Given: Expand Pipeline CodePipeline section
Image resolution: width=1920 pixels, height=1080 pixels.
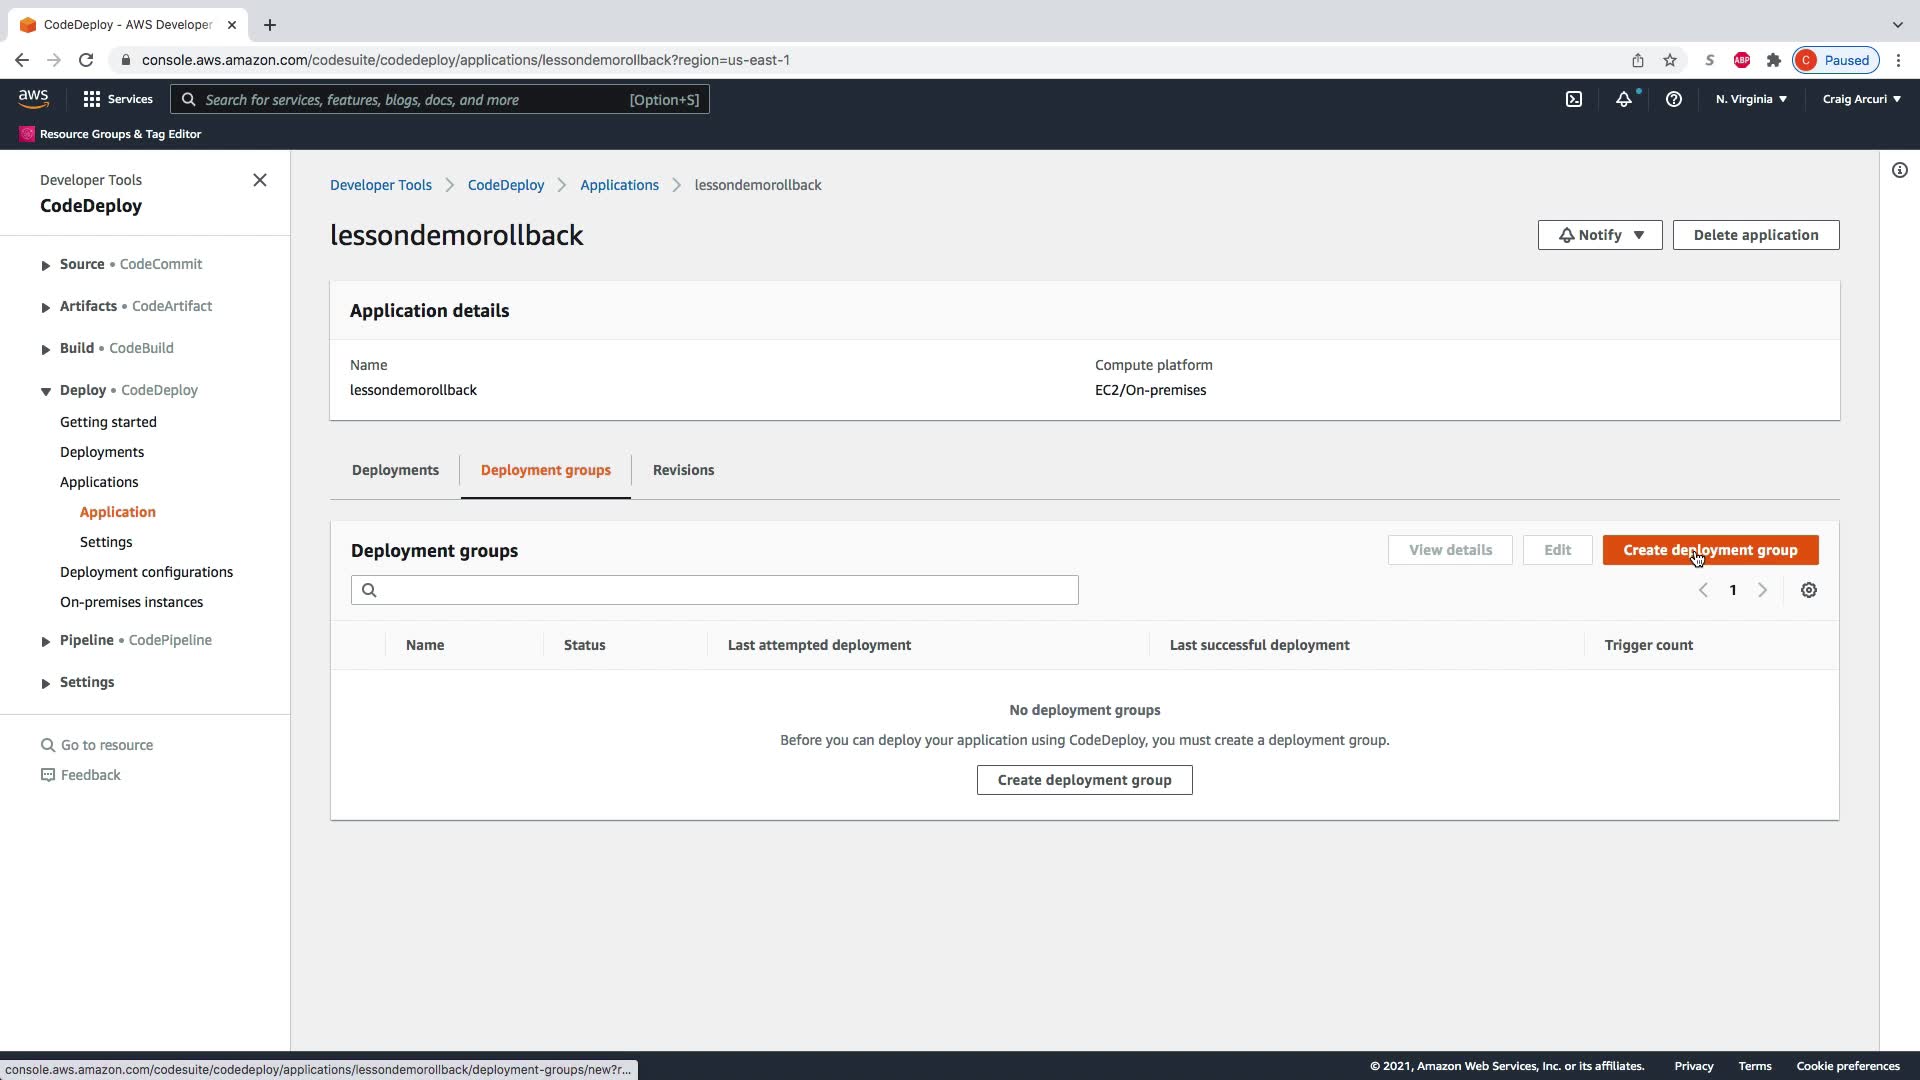Looking at the screenshot, I should [46, 641].
